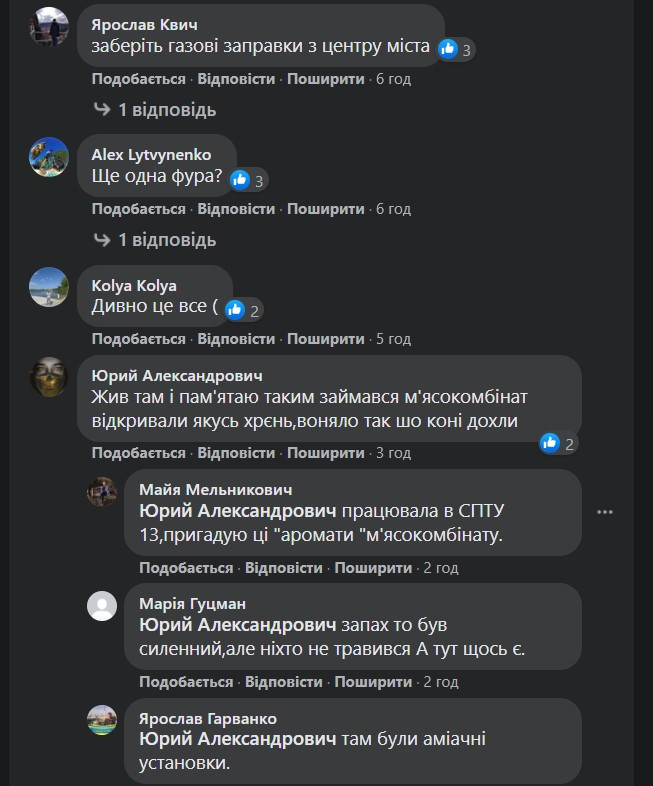The height and width of the screenshot is (786, 653).
Task: Like Kolya Kolya's comment via Подобається
Action: pos(139,339)
